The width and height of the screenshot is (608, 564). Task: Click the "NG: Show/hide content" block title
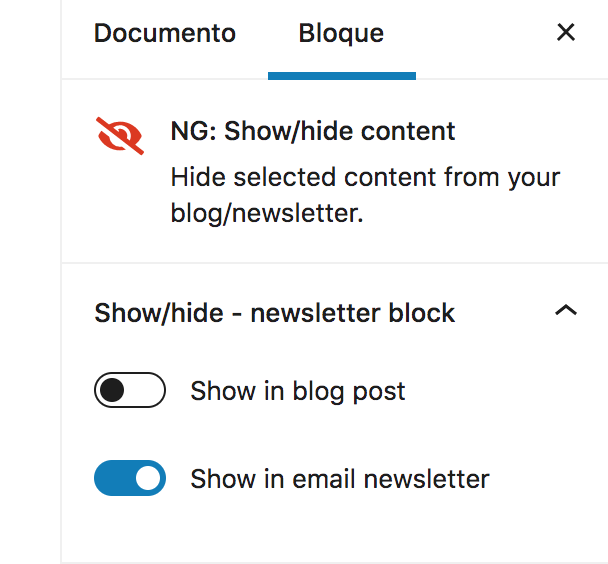313,131
